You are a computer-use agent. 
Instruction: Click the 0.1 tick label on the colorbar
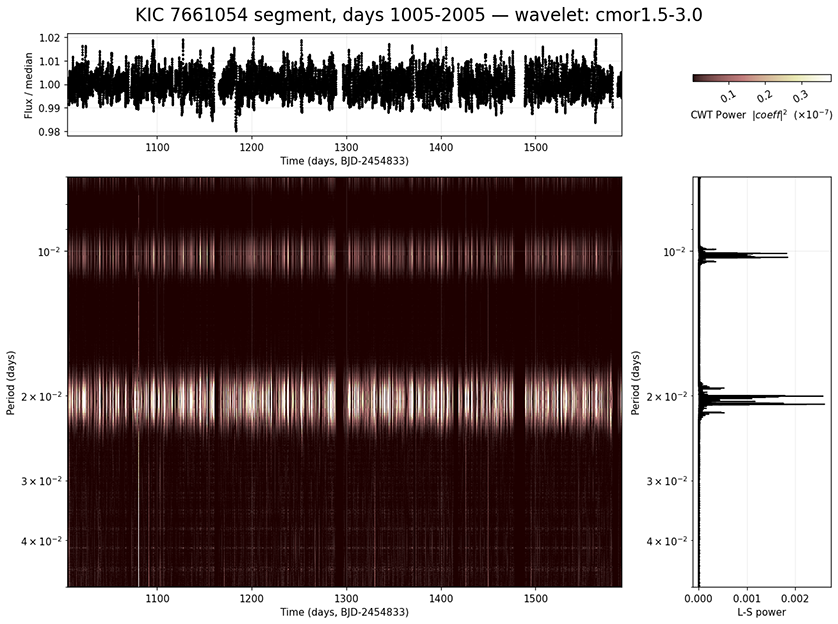coord(728,96)
